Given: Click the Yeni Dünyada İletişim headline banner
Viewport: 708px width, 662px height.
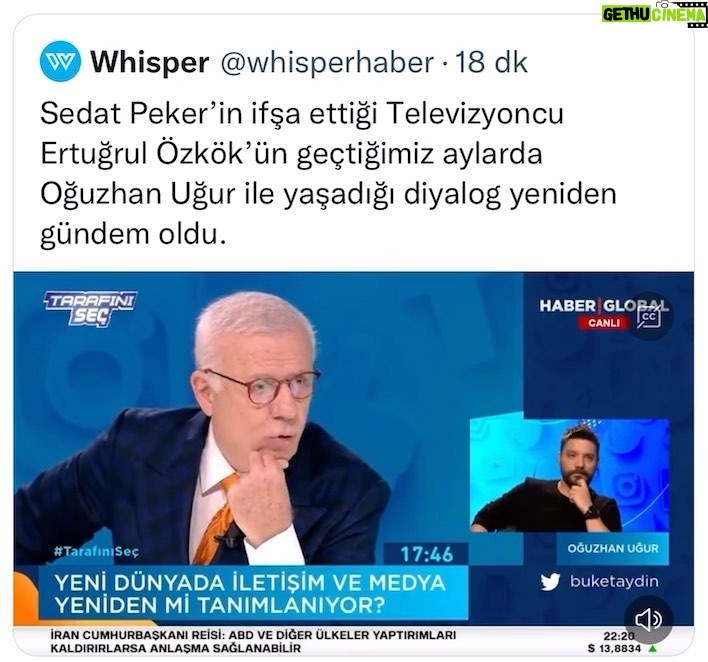Looking at the screenshot, I should (253, 593).
